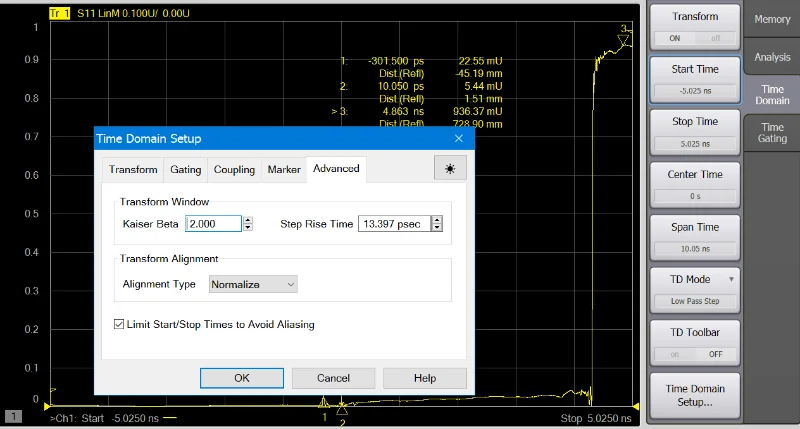Select the Advanced tab
The height and width of the screenshot is (429, 800).
point(336,168)
